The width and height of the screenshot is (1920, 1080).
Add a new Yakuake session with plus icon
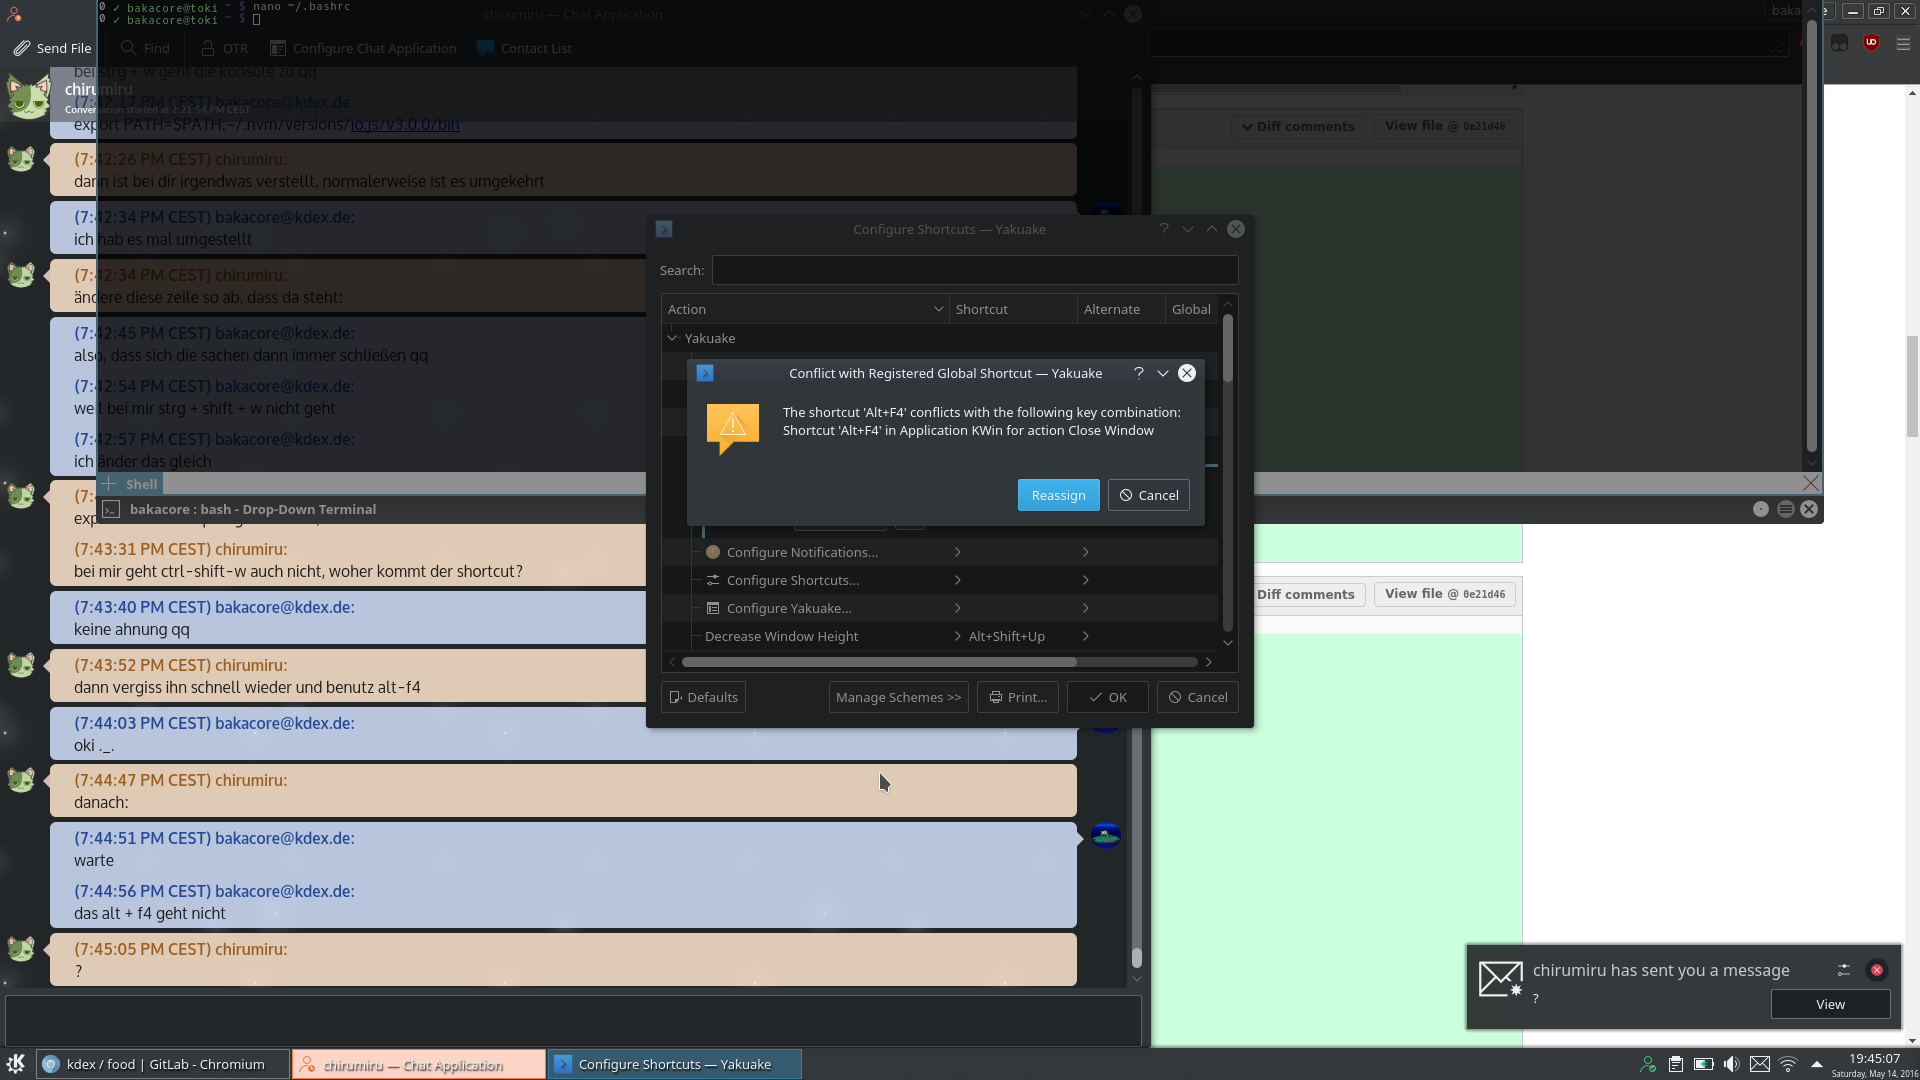pos(109,484)
